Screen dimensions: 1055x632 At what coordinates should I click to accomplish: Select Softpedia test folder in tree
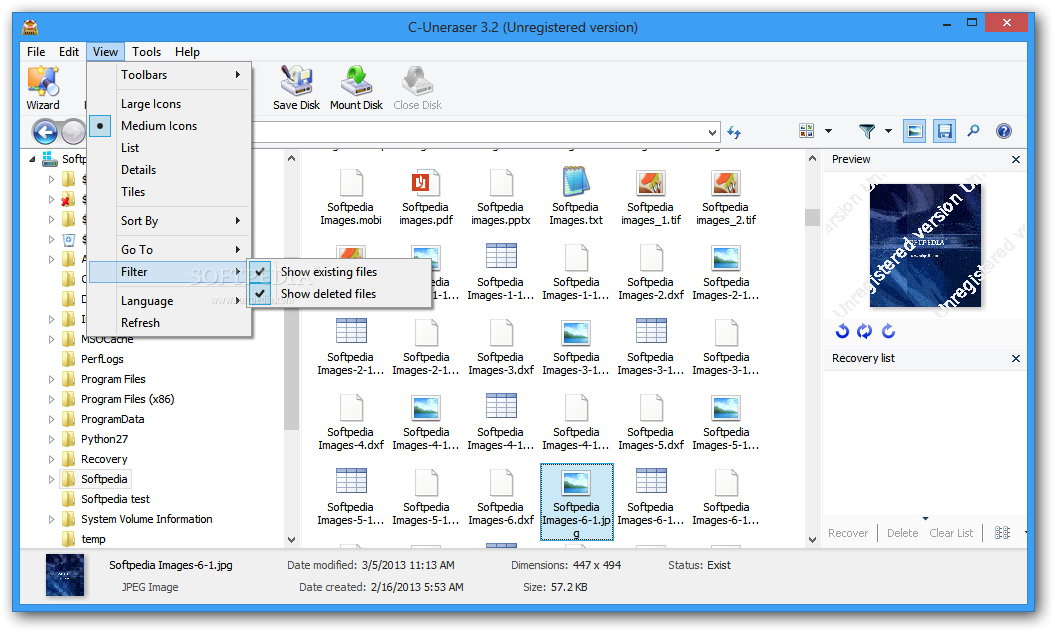[x=115, y=499]
